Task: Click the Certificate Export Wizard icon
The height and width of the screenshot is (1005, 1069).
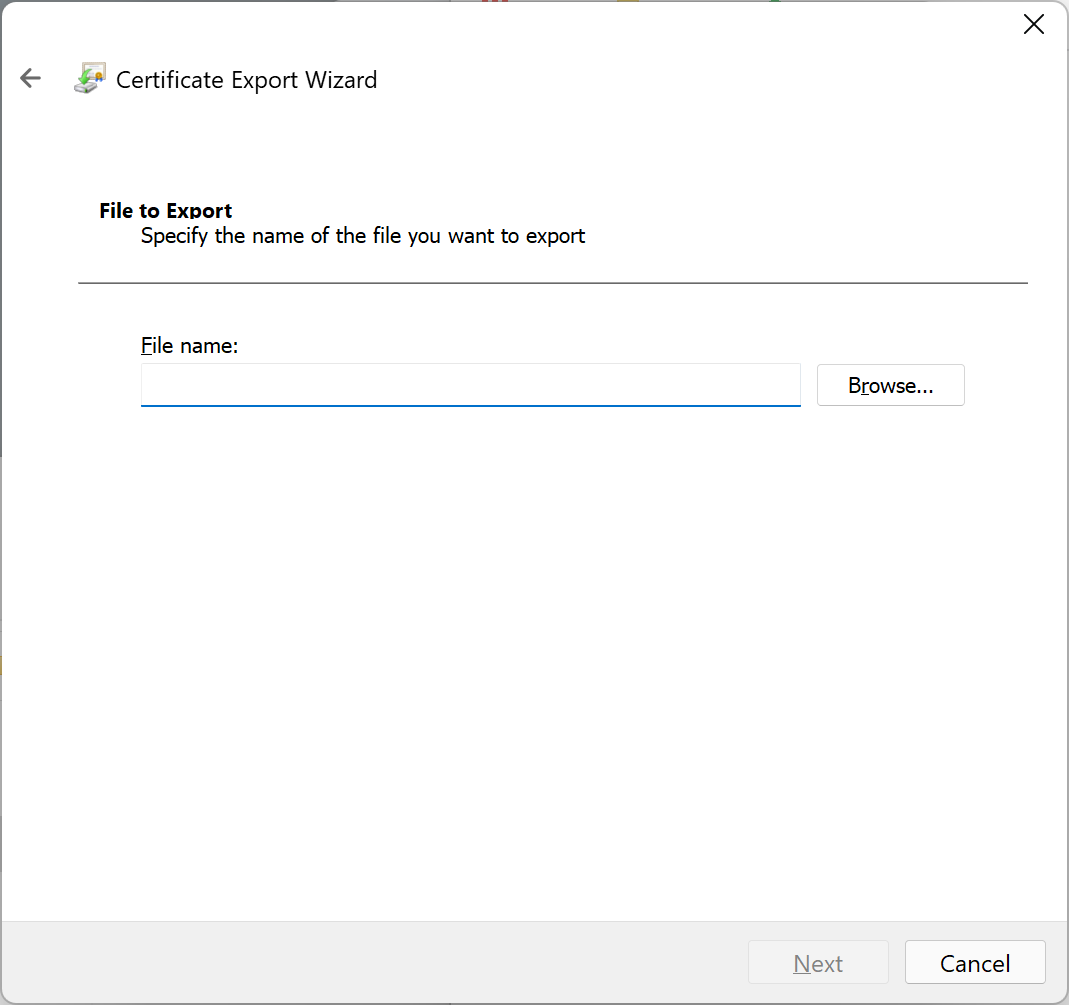Action: pos(90,78)
